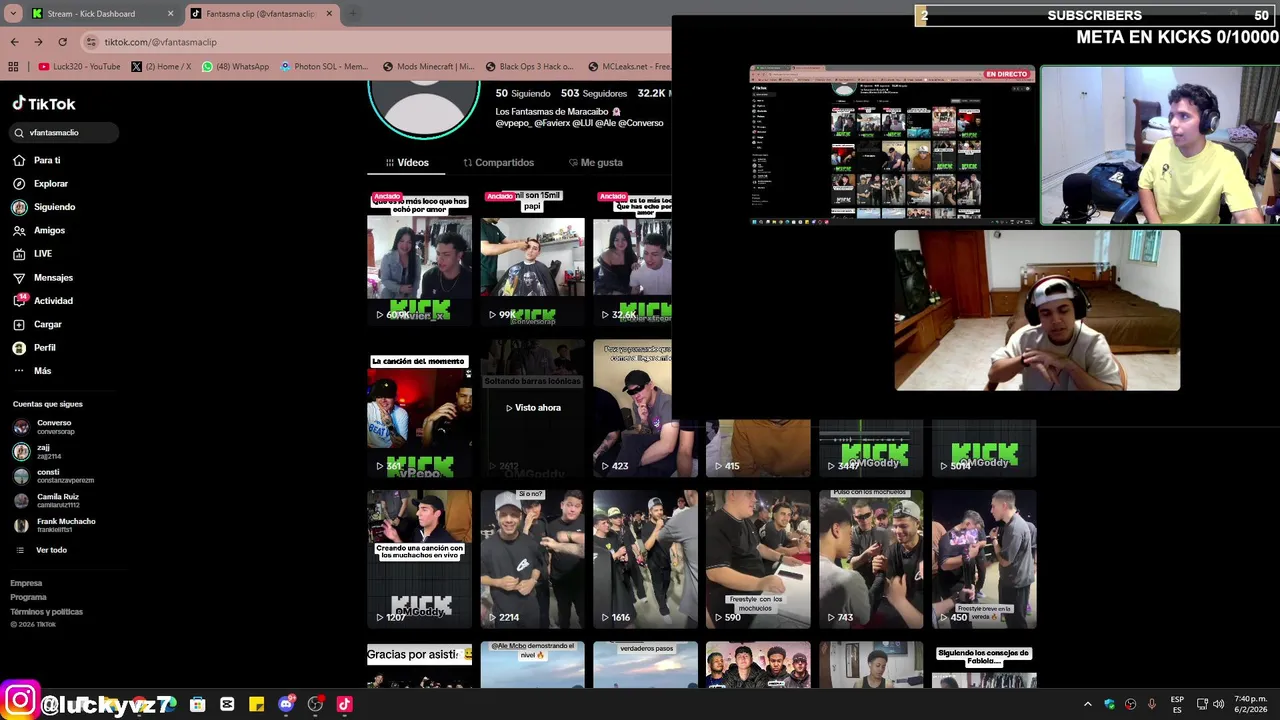The width and height of the screenshot is (1280, 720).
Task: Open the WhatsApp bookmark
Action: click(235, 66)
